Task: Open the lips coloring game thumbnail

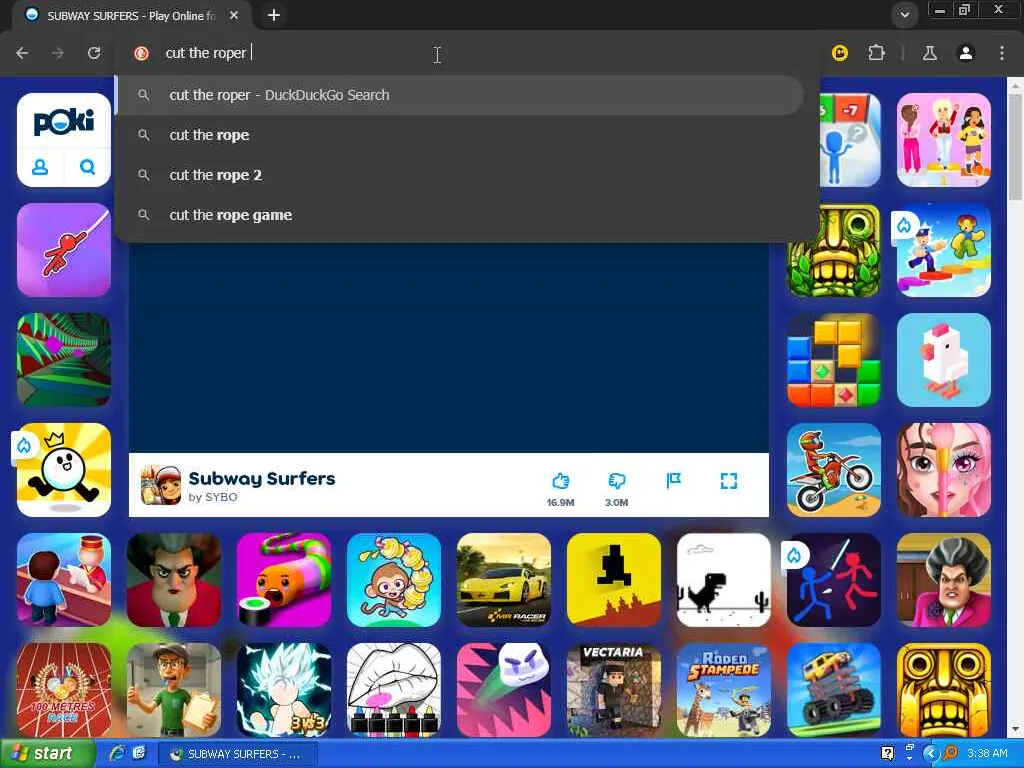Action: click(394, 690)
